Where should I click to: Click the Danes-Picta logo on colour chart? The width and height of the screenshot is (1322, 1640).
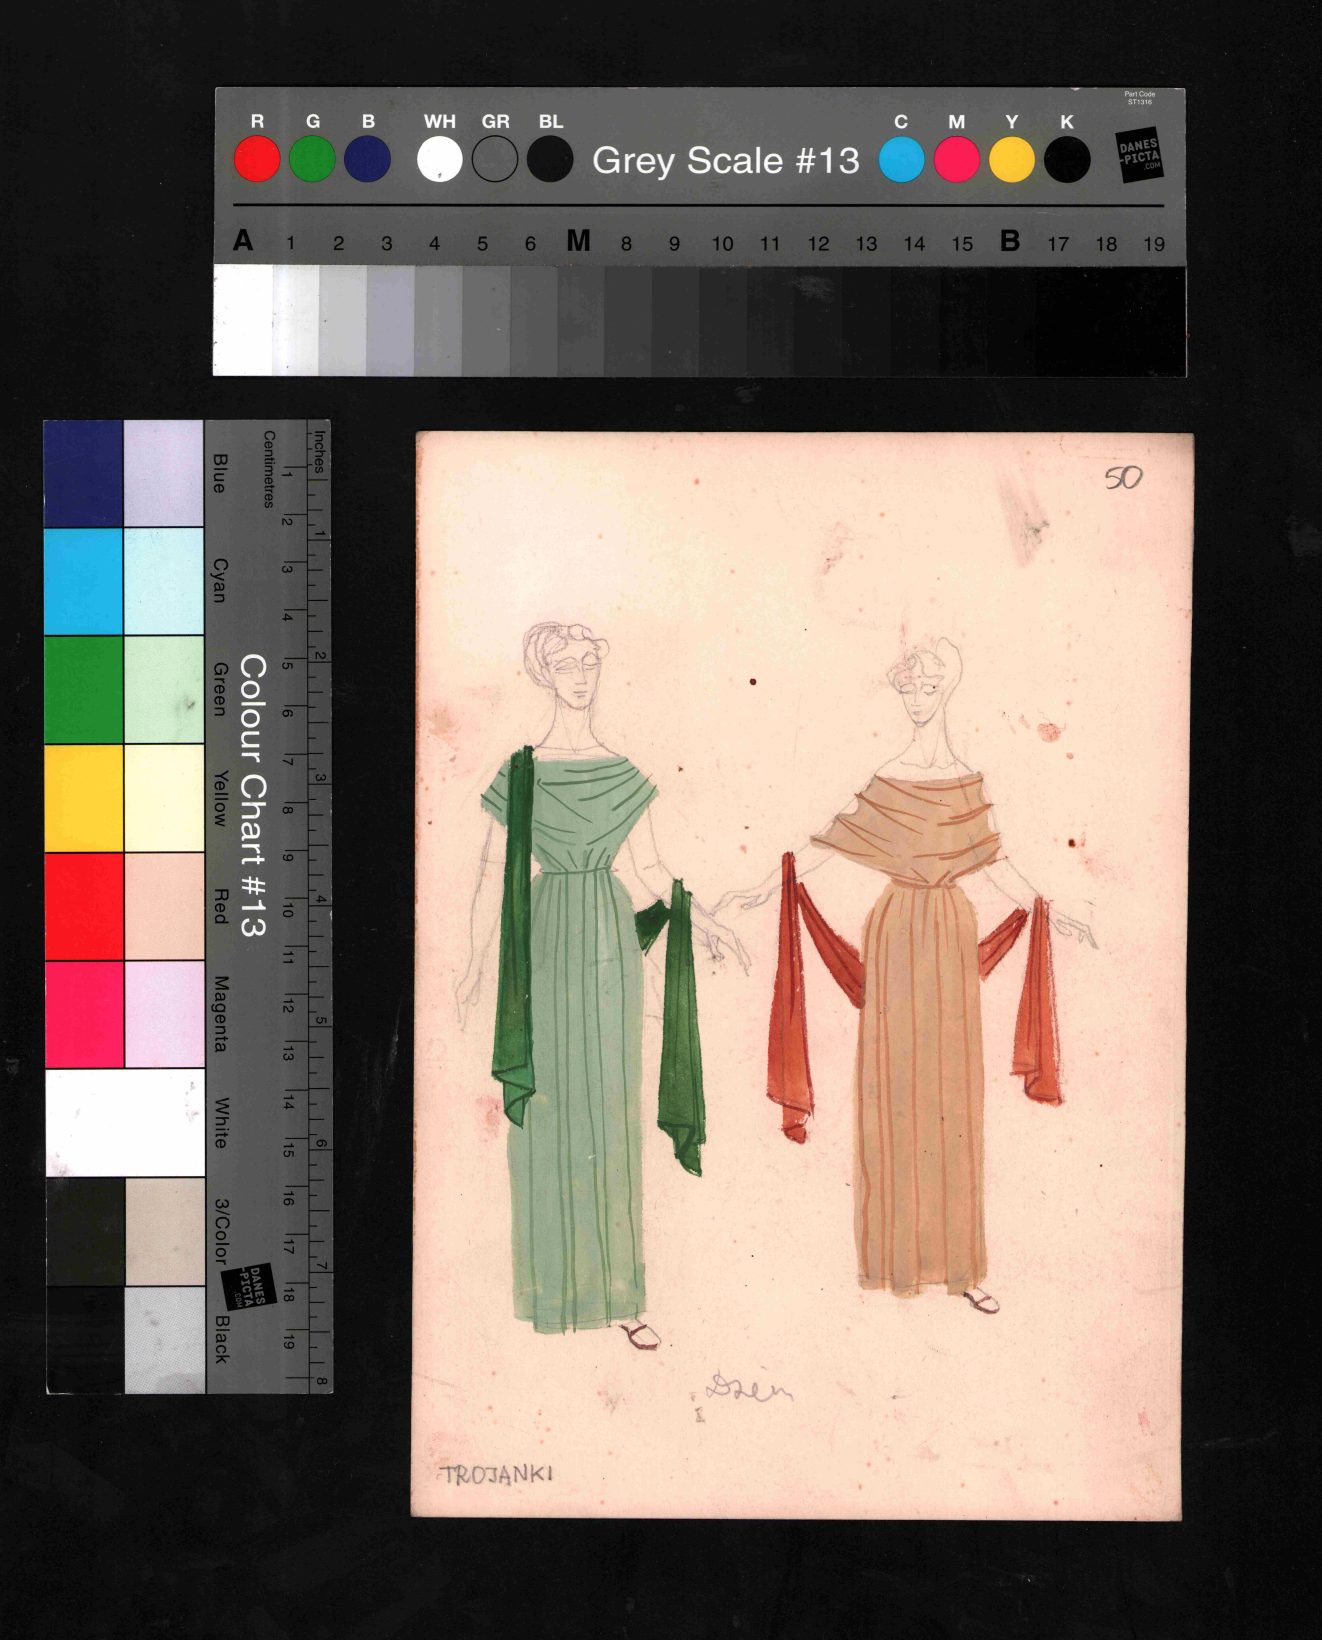pos(248,1285)
